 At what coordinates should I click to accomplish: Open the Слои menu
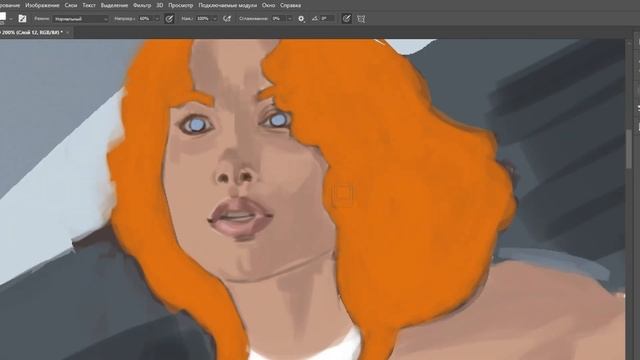point(71,5)
